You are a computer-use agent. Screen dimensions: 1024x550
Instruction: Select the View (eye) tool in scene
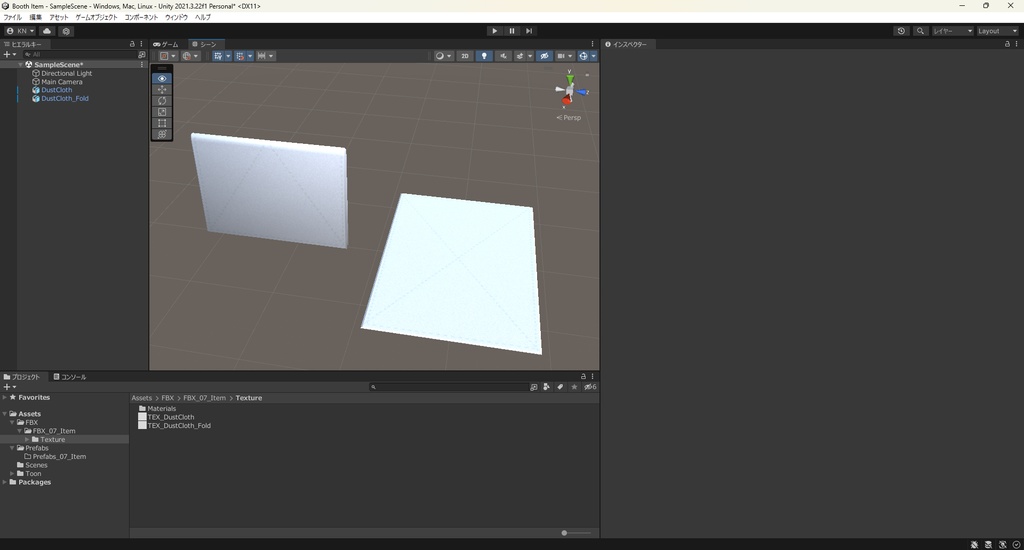(162, 78)
